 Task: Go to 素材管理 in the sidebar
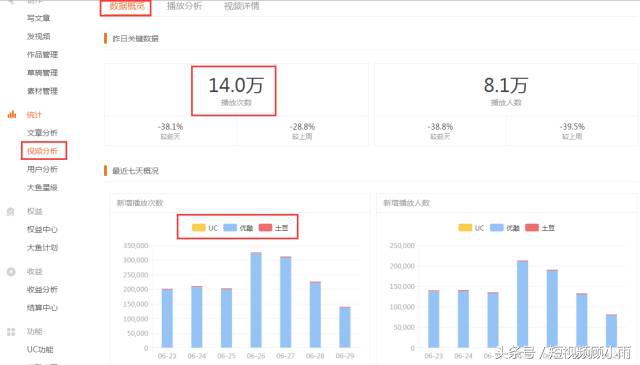(x=42, y=91)
